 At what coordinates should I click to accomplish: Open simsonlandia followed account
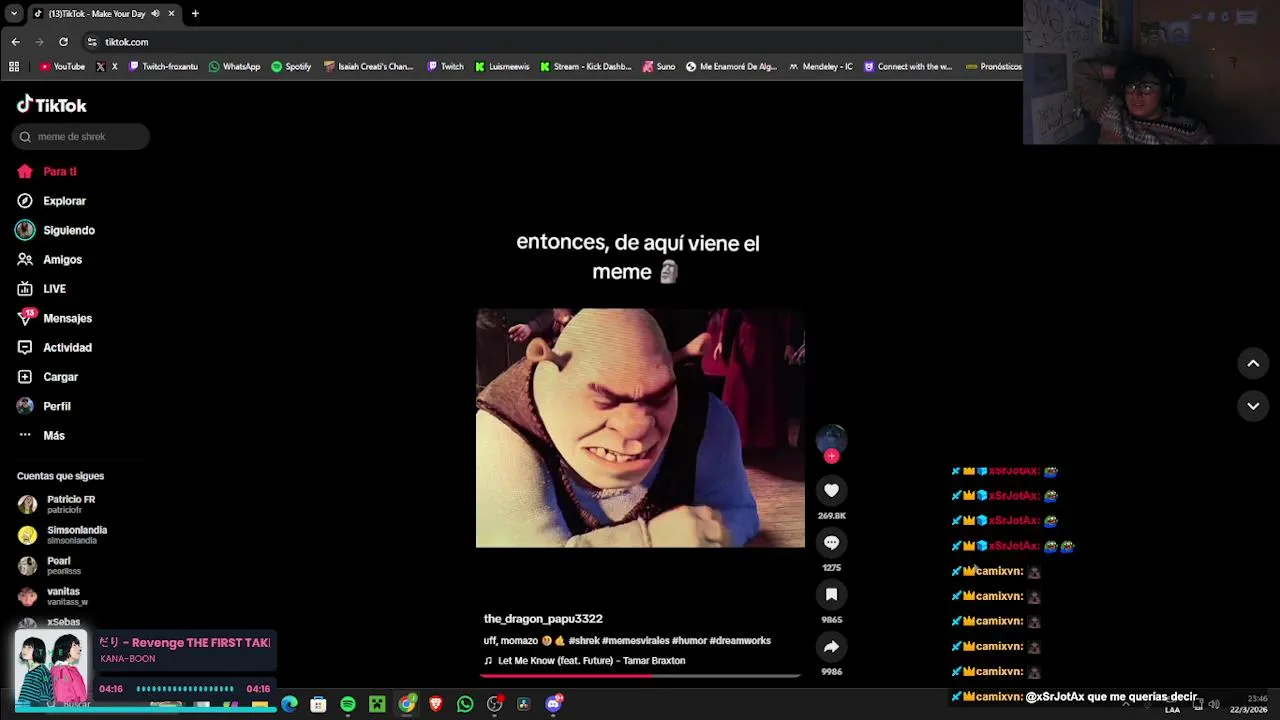pyautogui.click(x=62, y=535)
